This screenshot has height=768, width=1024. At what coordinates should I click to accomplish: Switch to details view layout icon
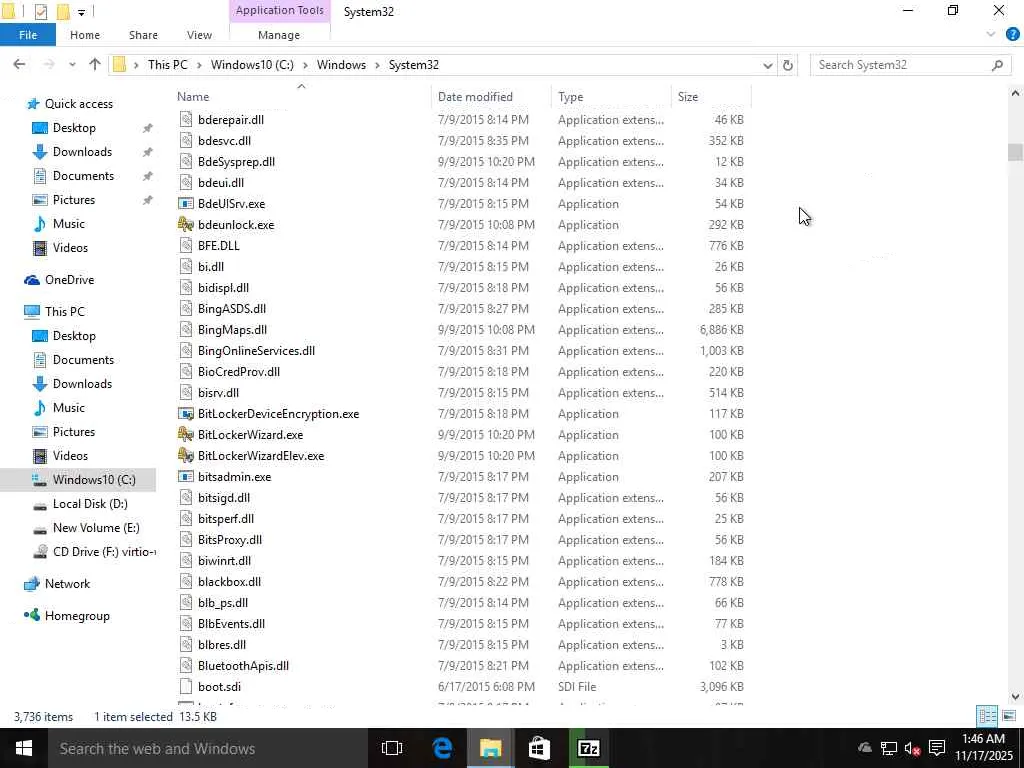tap(987, 716)
